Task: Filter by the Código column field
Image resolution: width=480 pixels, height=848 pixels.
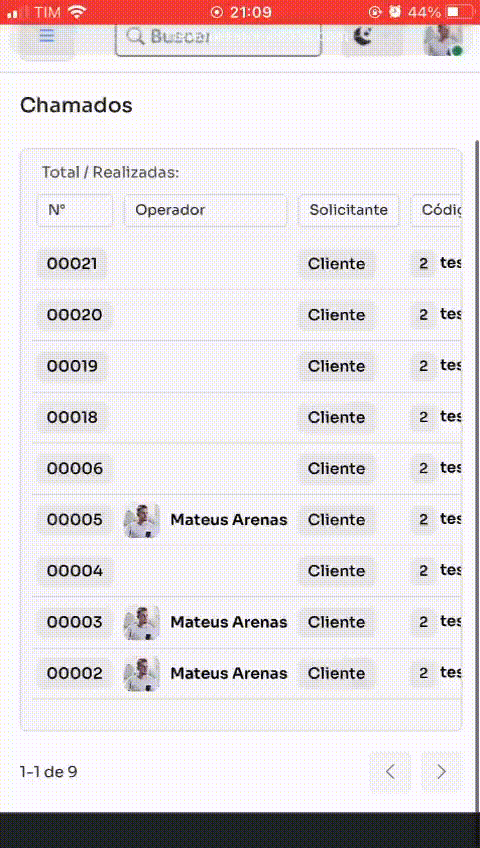Action: [436, 210]
